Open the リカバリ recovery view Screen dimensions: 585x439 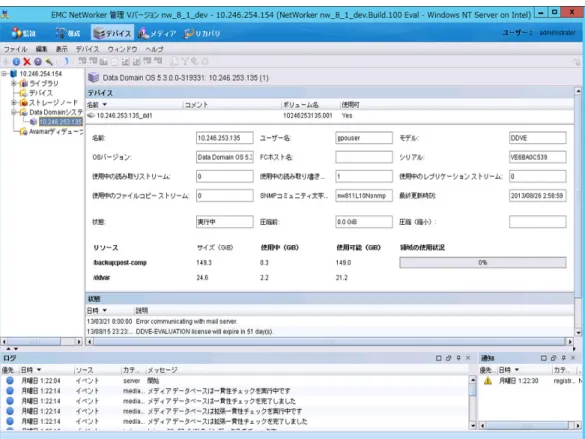point(202,33)
